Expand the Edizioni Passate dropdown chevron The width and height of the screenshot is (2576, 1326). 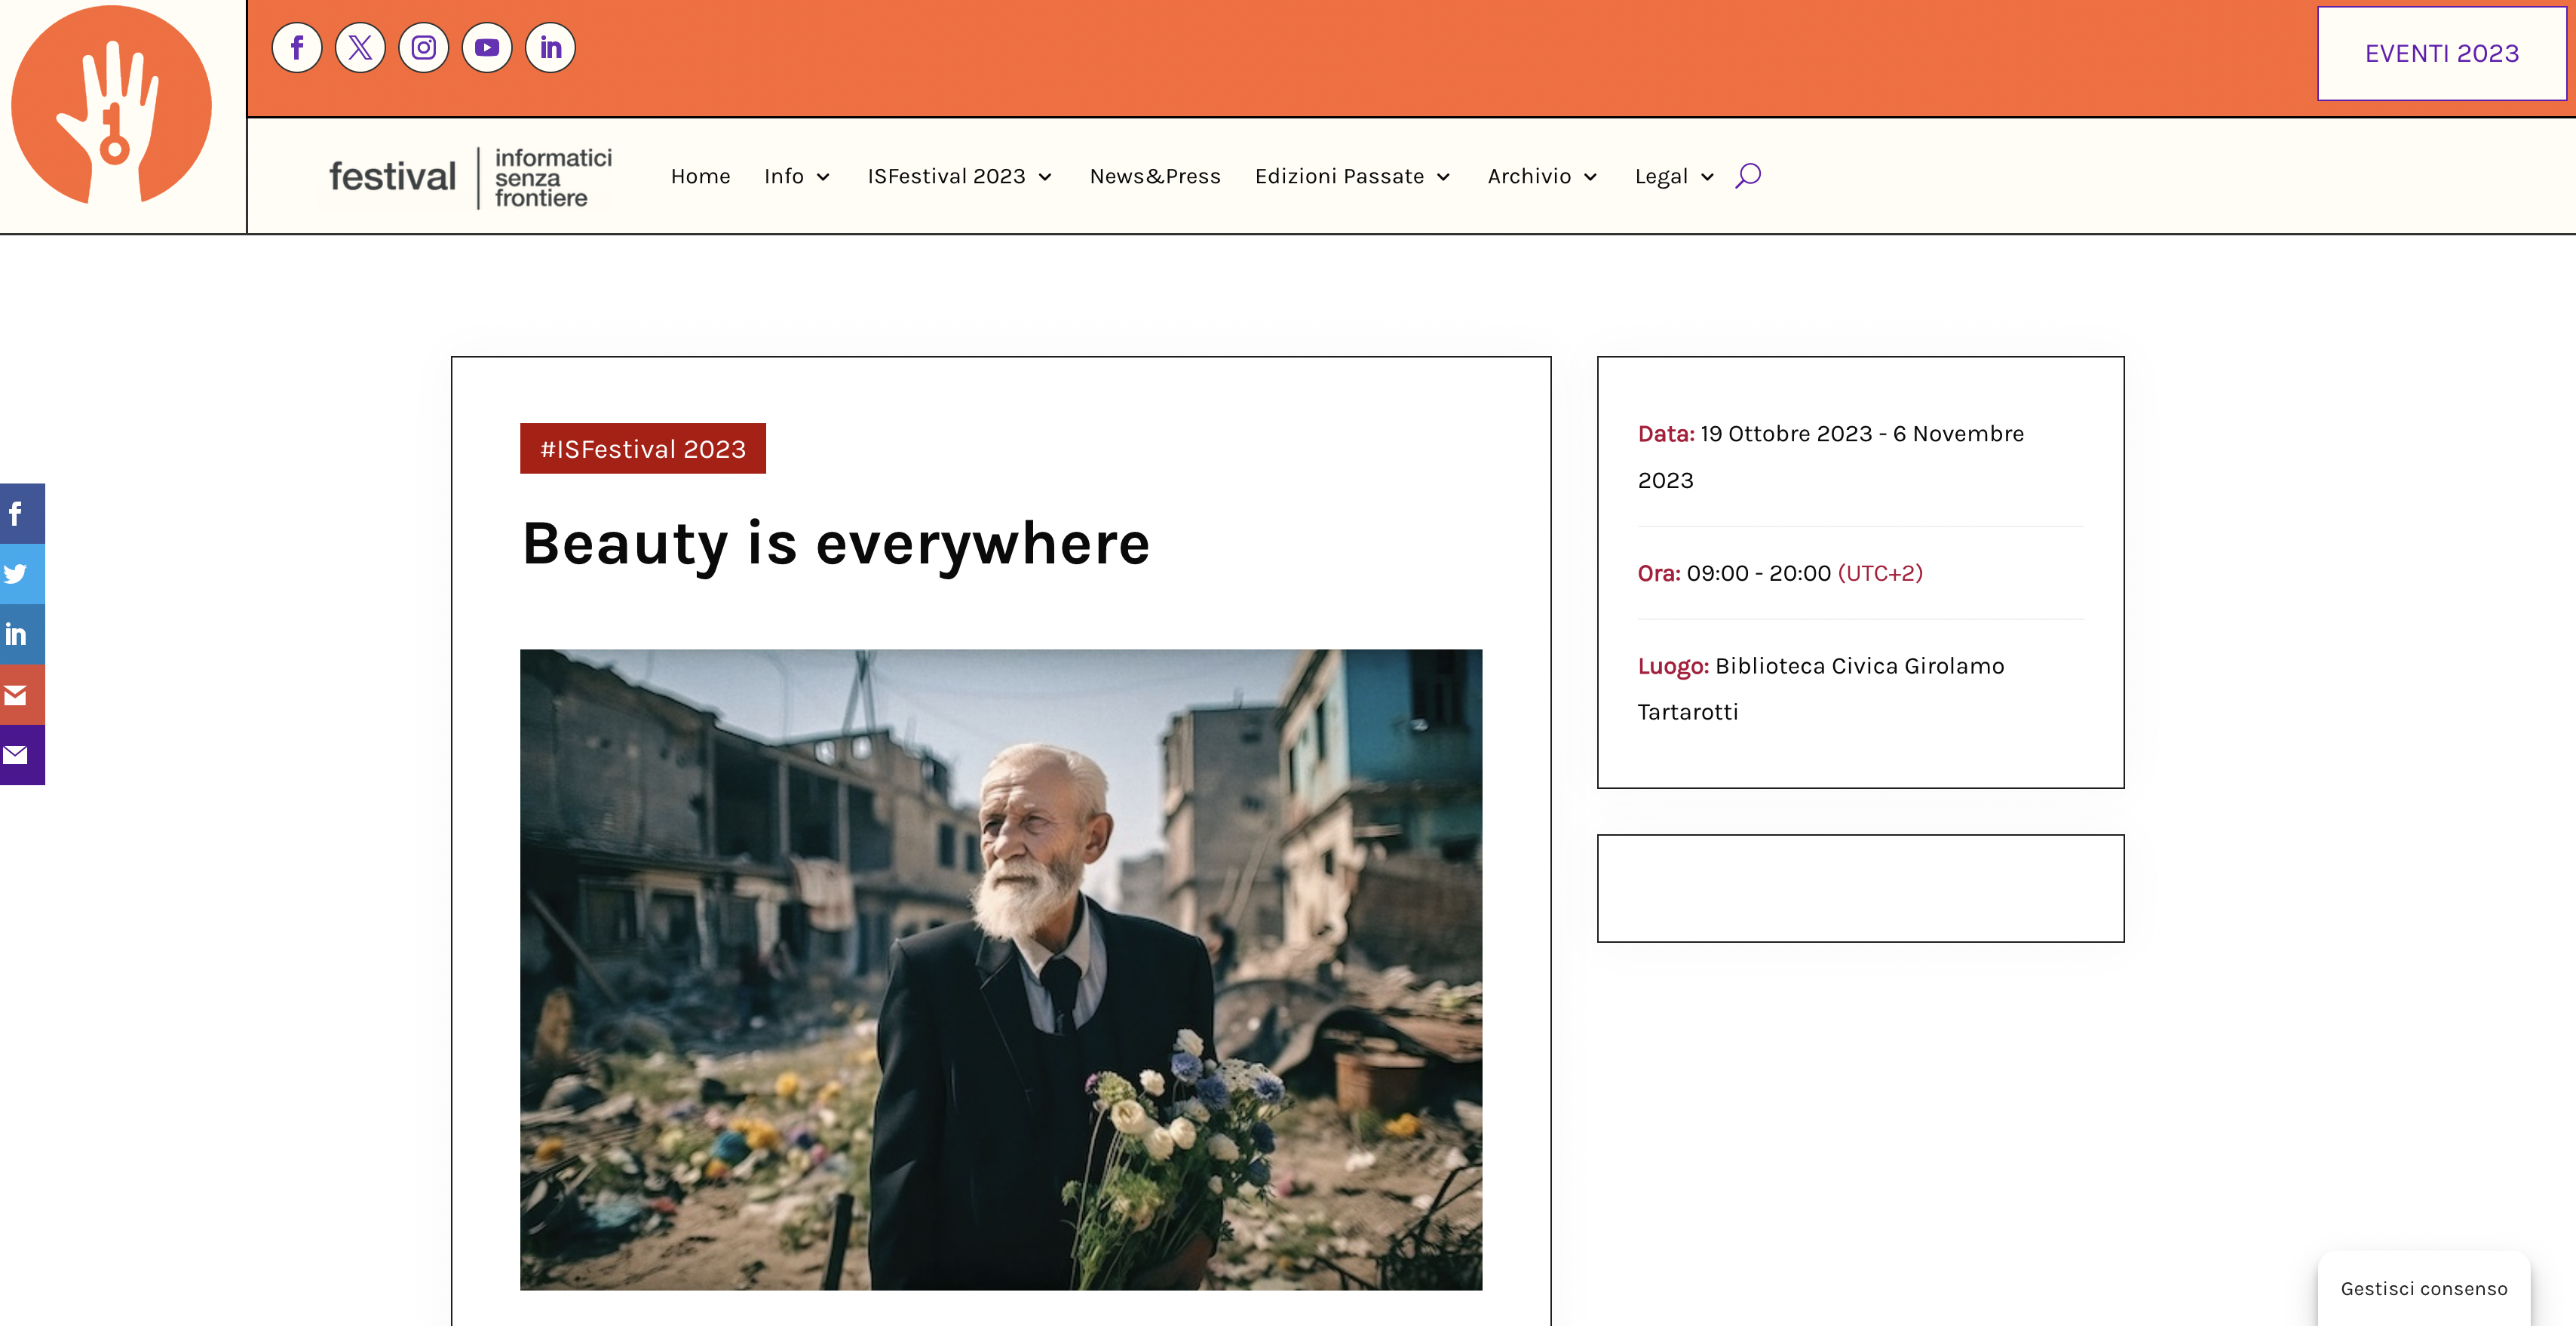1443,177
